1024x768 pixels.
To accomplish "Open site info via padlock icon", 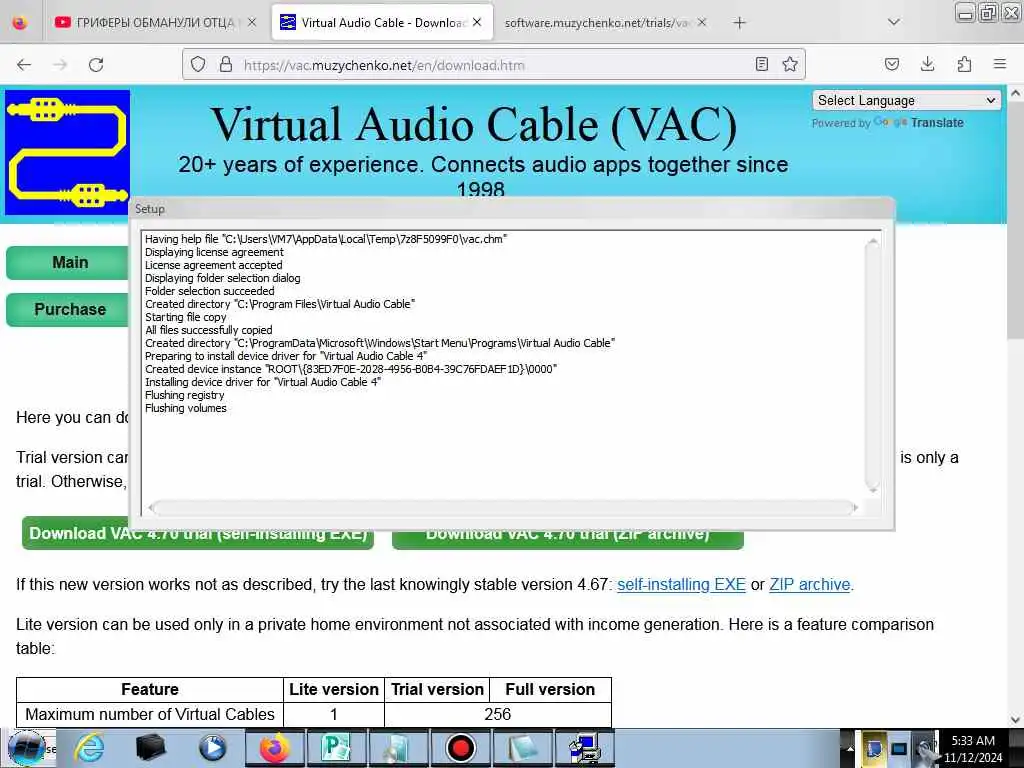I will pyautogui.click(x=226, y=64).
